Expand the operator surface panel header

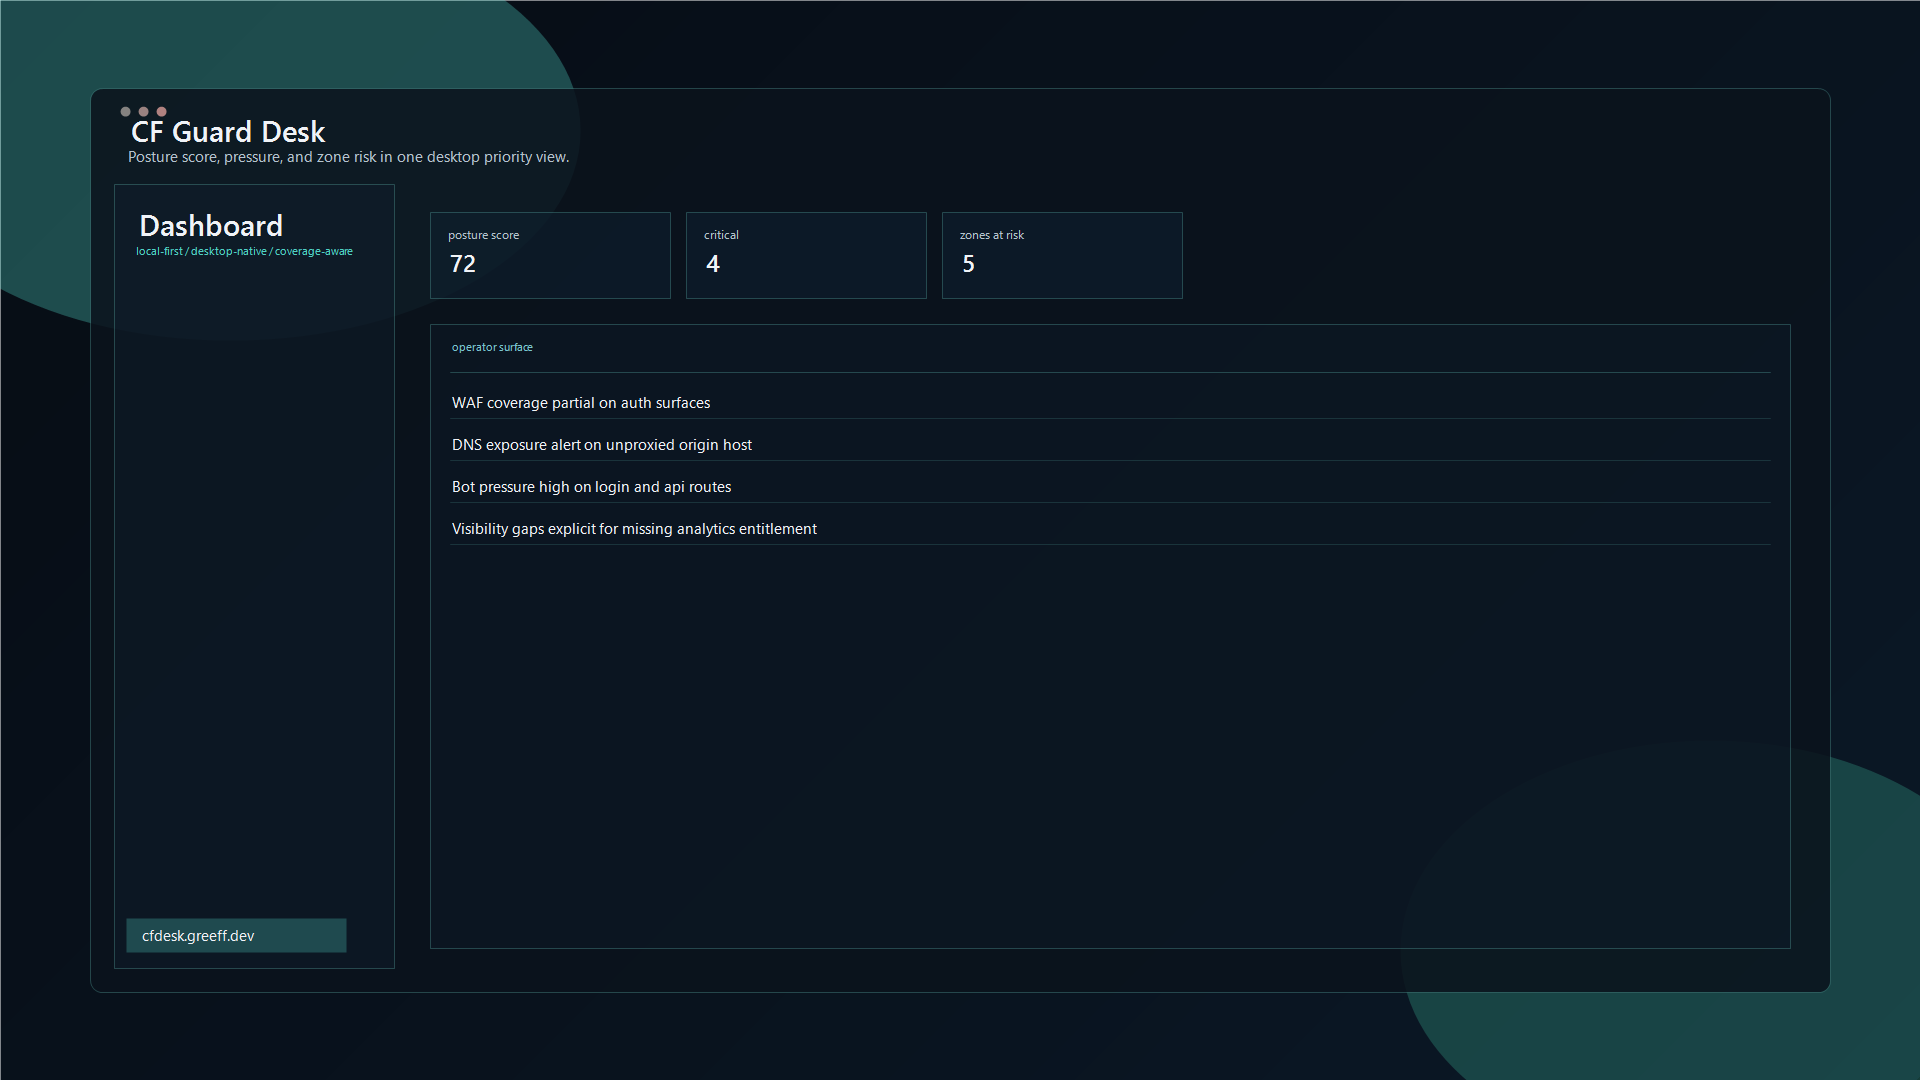[492, 347]
